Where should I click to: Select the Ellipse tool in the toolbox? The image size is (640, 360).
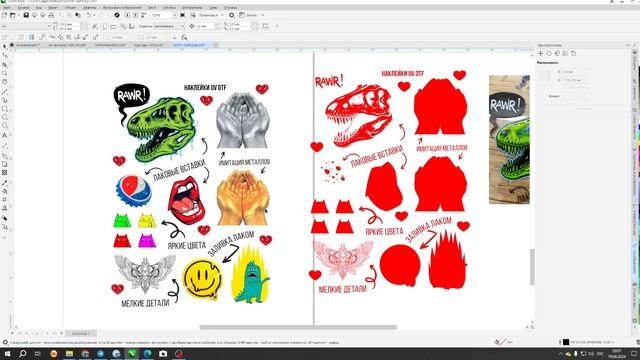(4, 117)
